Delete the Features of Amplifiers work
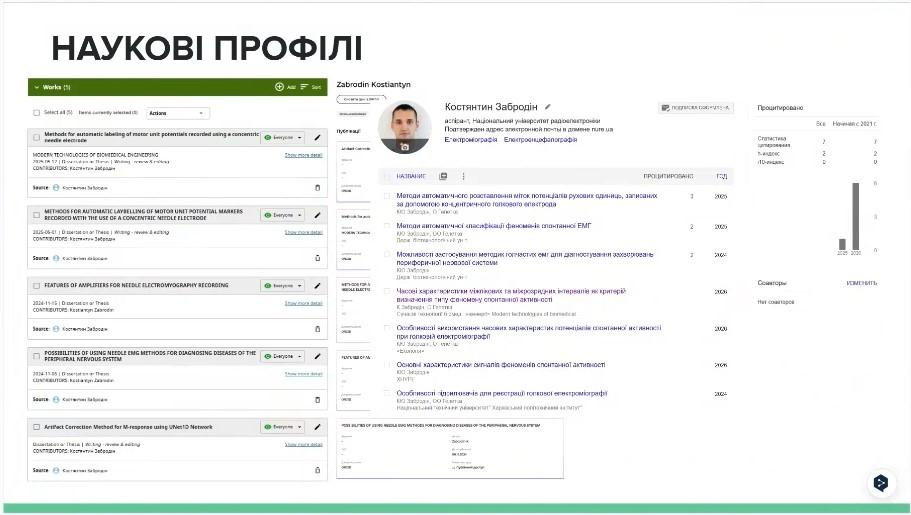 (x=317, y=329)
